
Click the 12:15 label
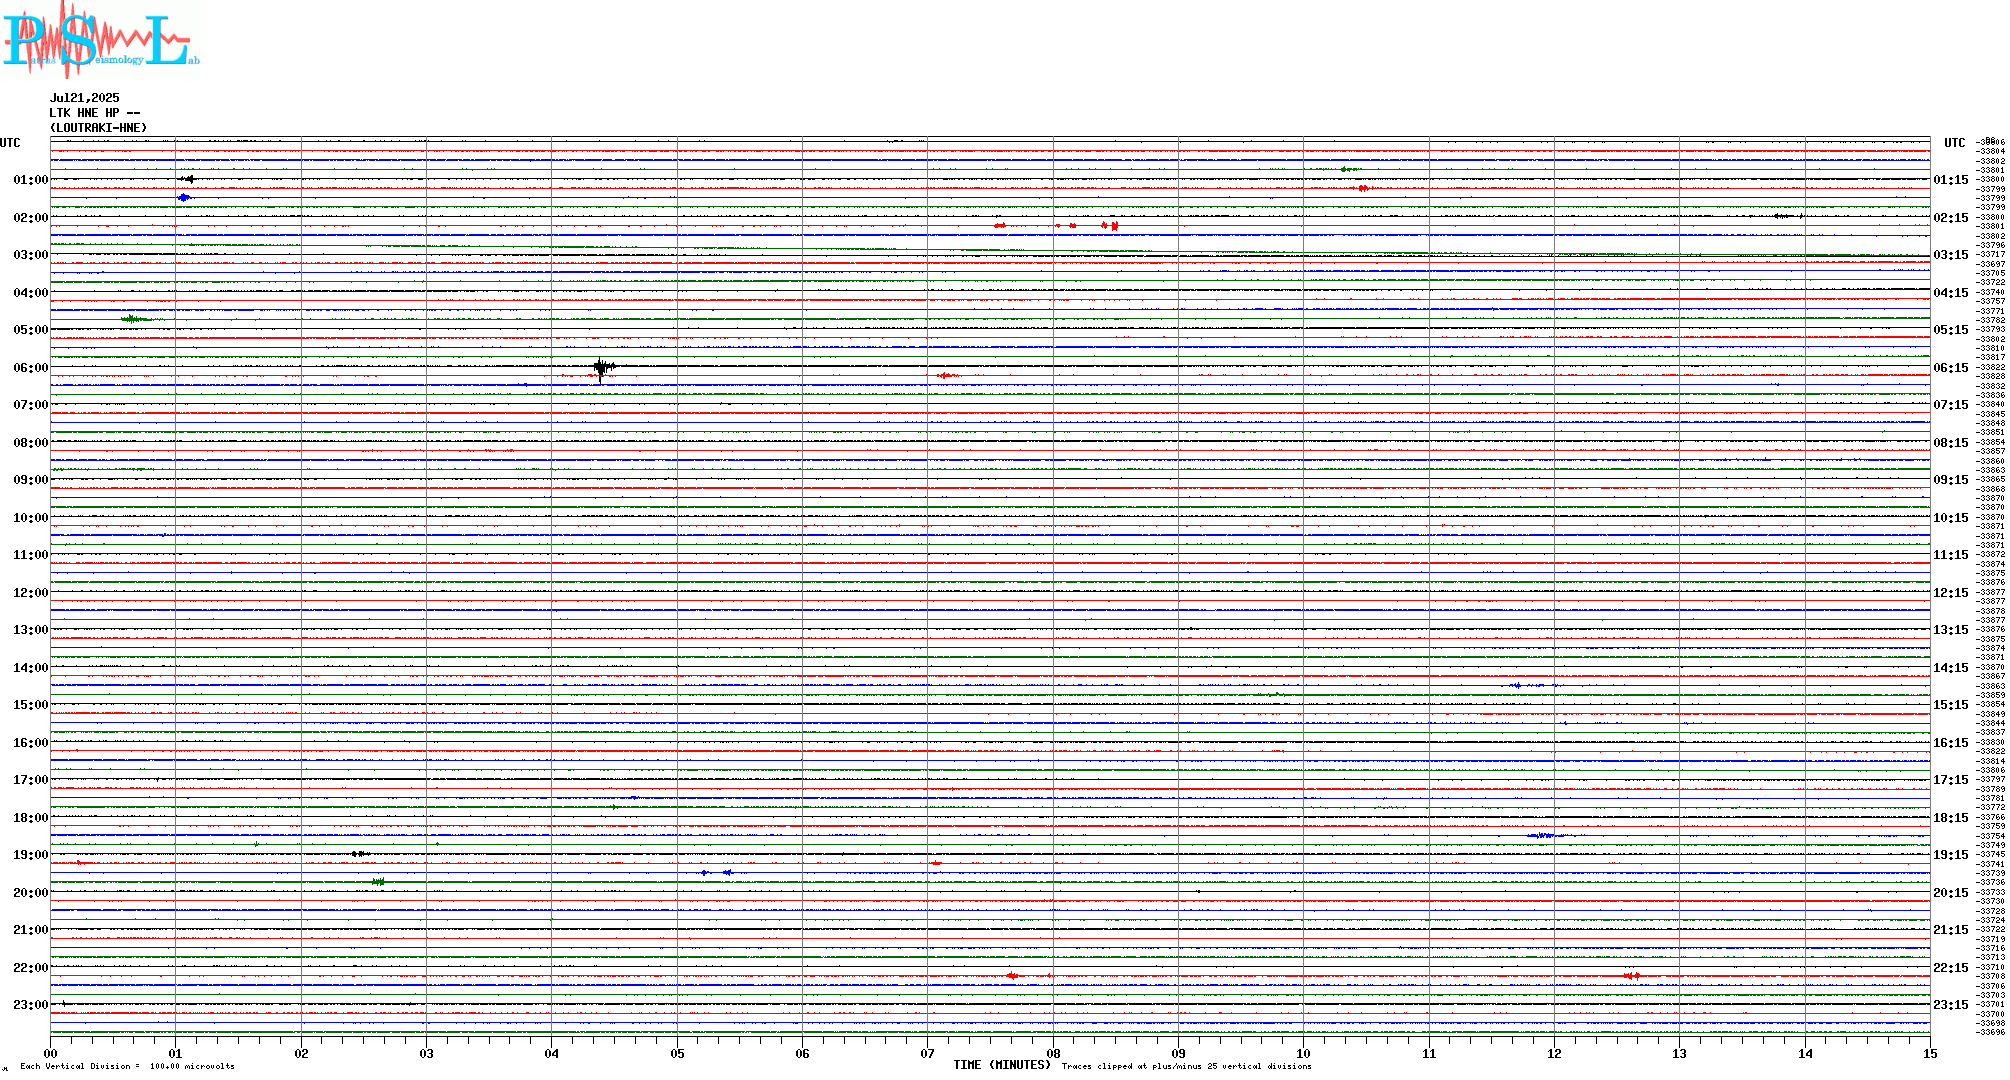[x=1950, y=593]
